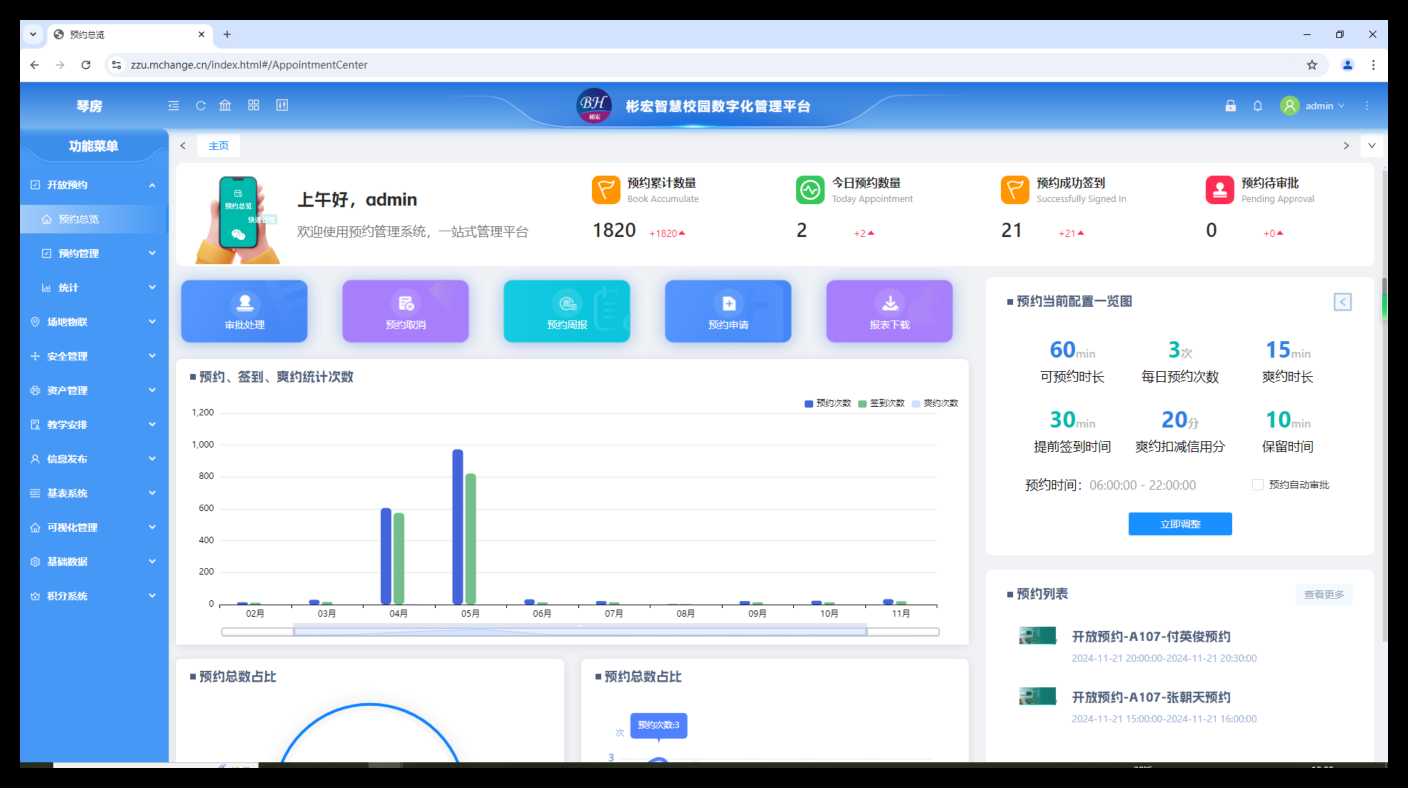Toggle the 预约次数 legend series
1408x788 pixels.
point(828,403)
